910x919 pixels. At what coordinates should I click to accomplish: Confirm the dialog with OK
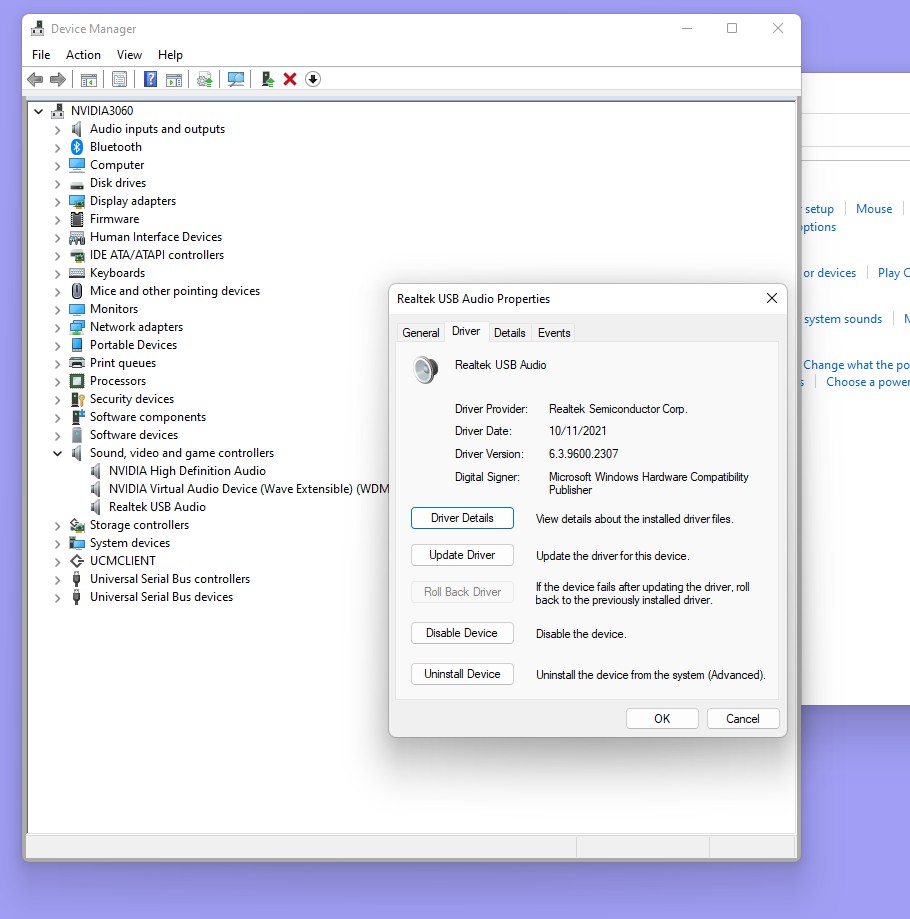pos(662,719)
